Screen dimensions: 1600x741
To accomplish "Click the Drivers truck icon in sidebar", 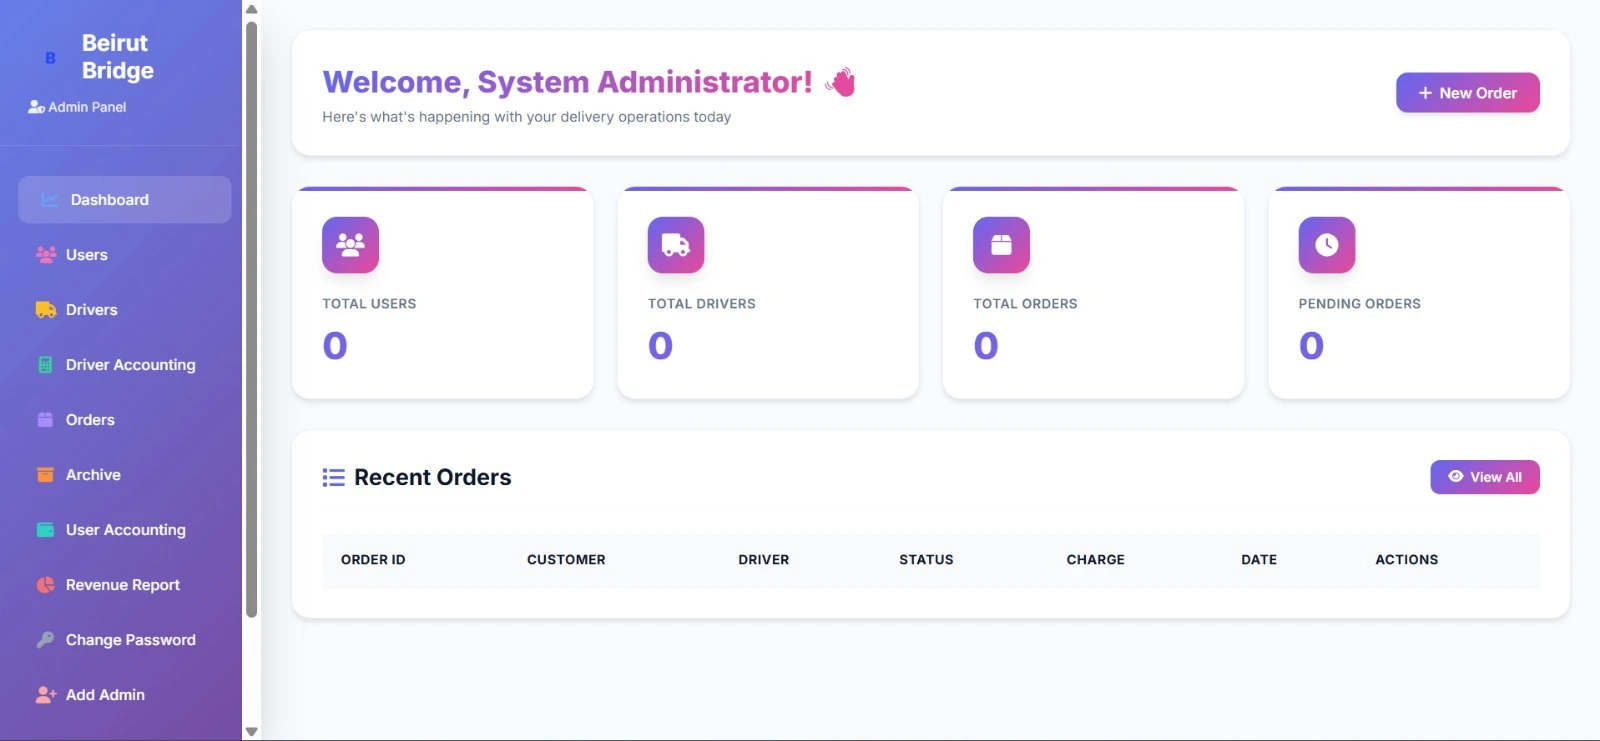I will [x=46, y=310].
